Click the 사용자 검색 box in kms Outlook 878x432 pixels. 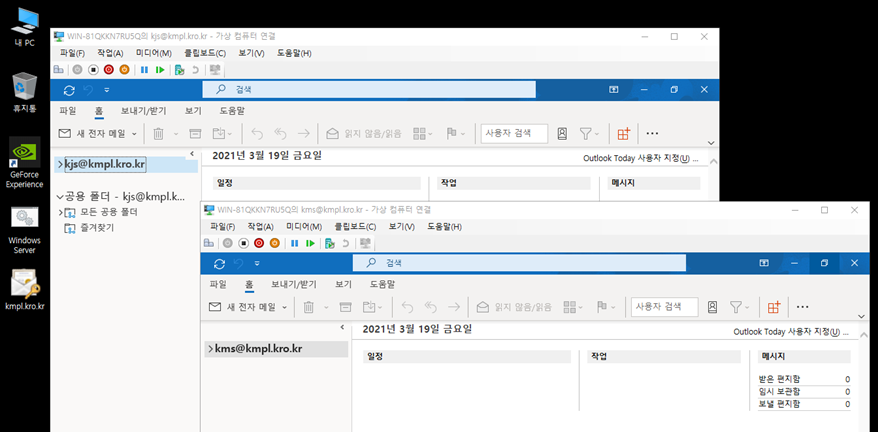(665, 307)
